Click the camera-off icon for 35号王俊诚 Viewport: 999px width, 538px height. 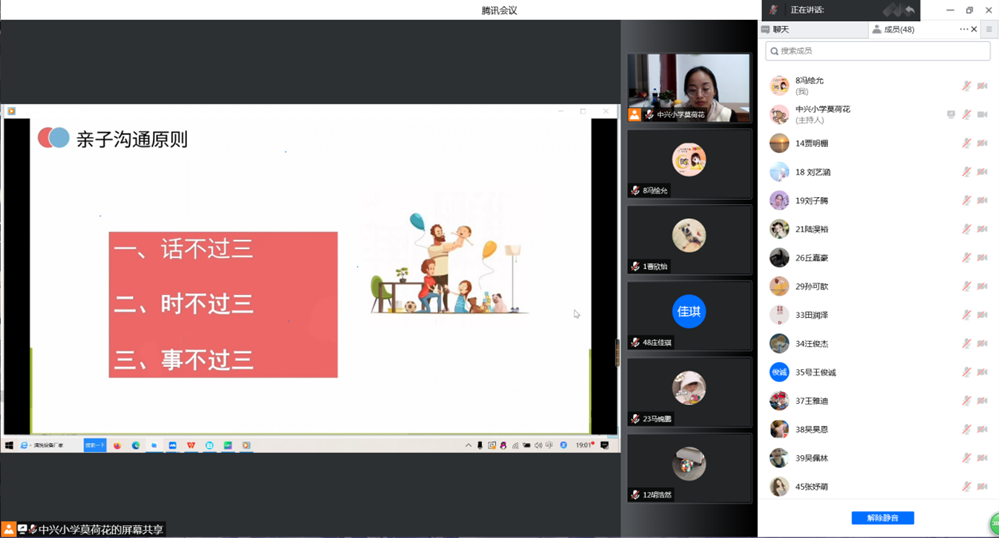click(982, 372)
